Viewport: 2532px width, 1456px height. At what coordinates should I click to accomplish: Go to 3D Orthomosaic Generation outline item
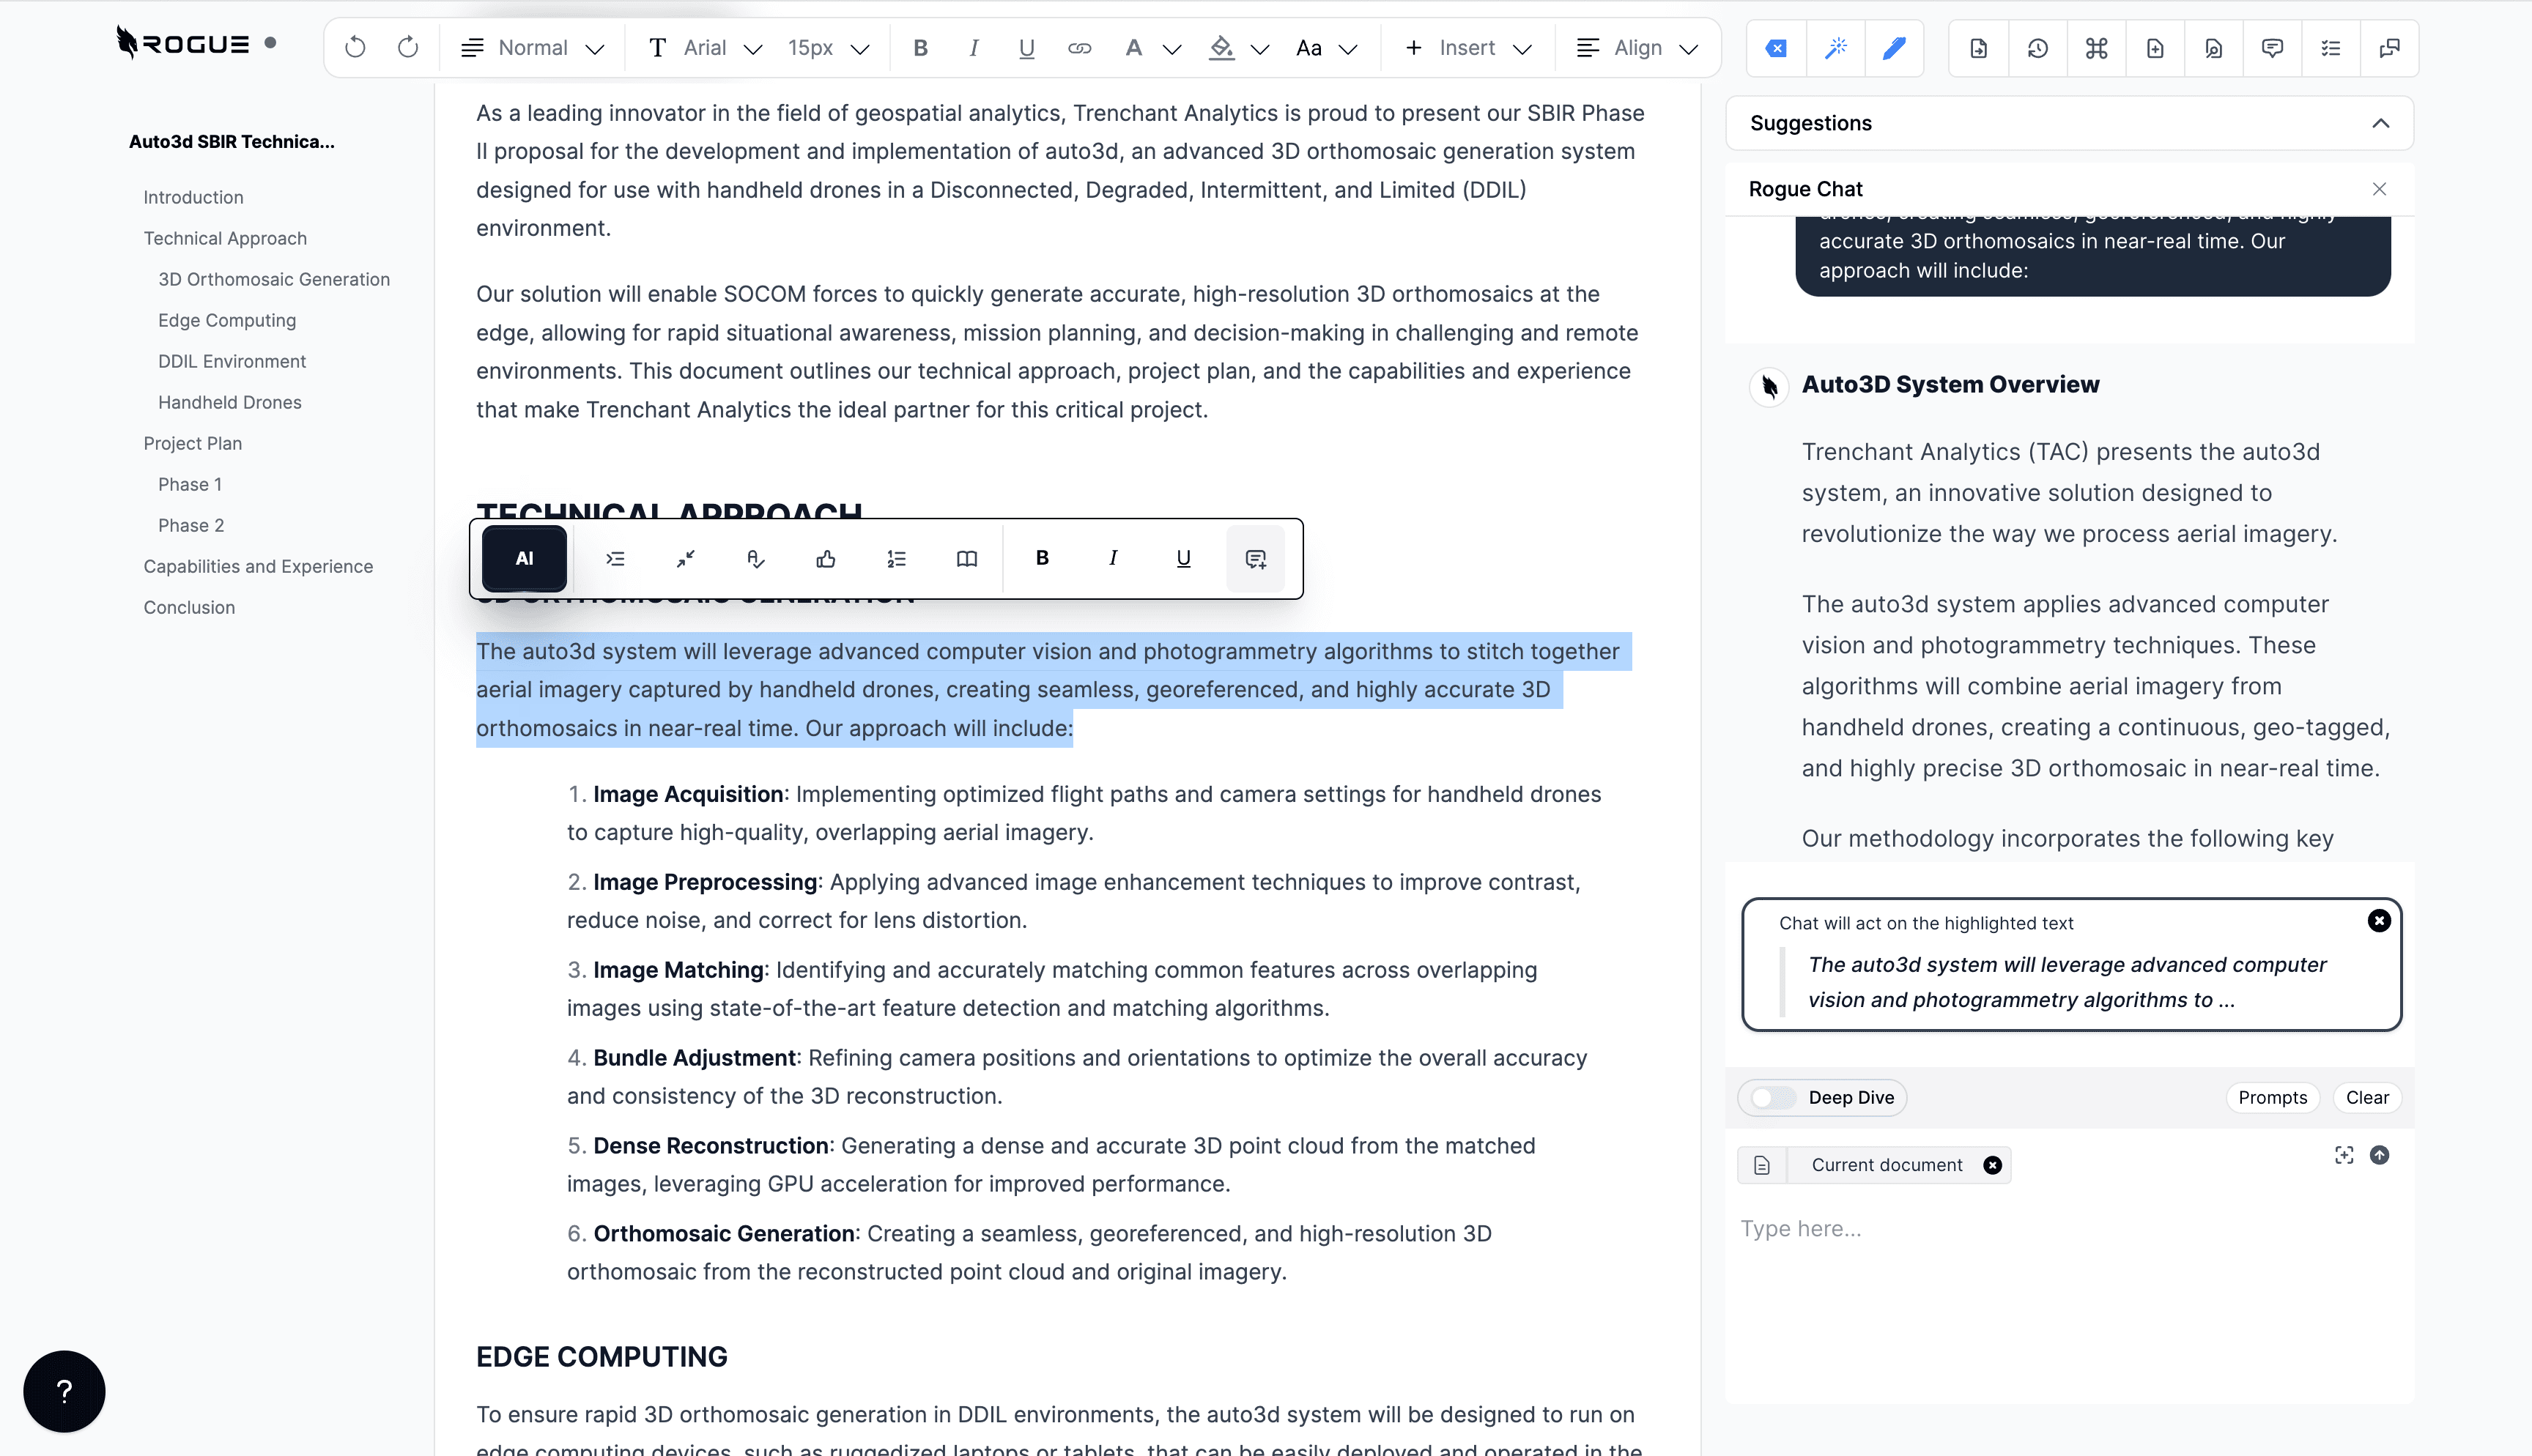click(274, 279)
